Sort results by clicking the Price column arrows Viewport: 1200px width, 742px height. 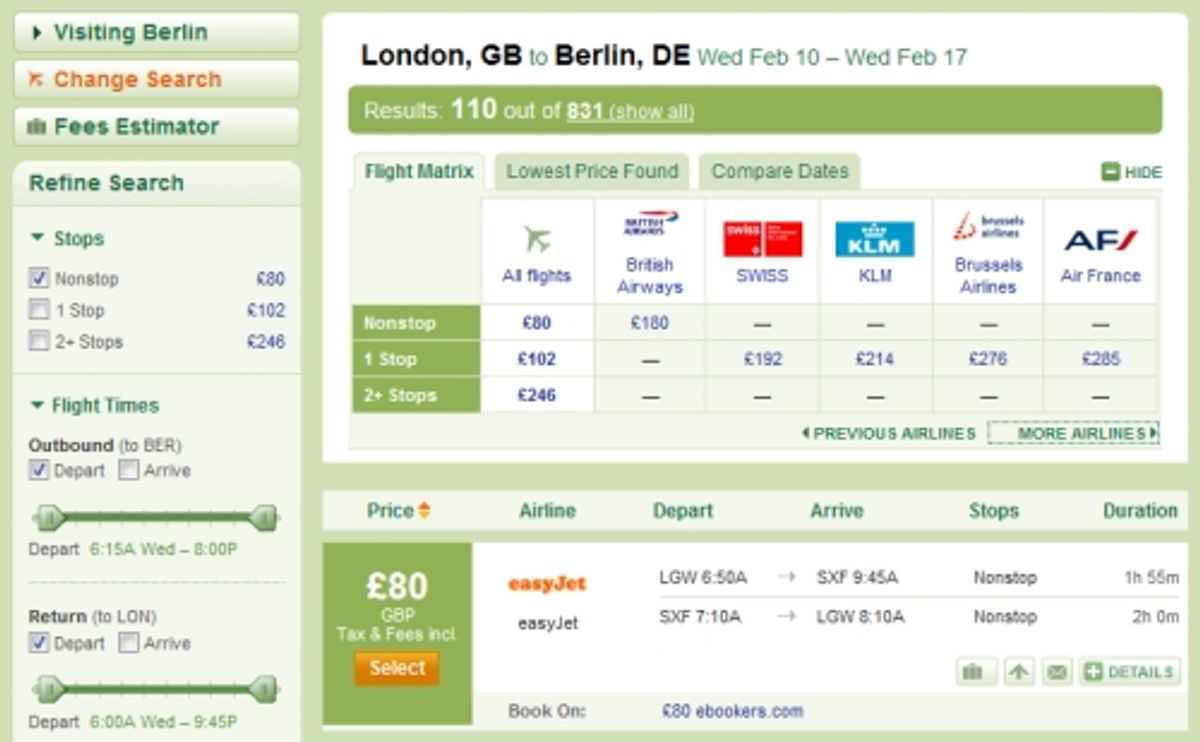click(424, 510)
